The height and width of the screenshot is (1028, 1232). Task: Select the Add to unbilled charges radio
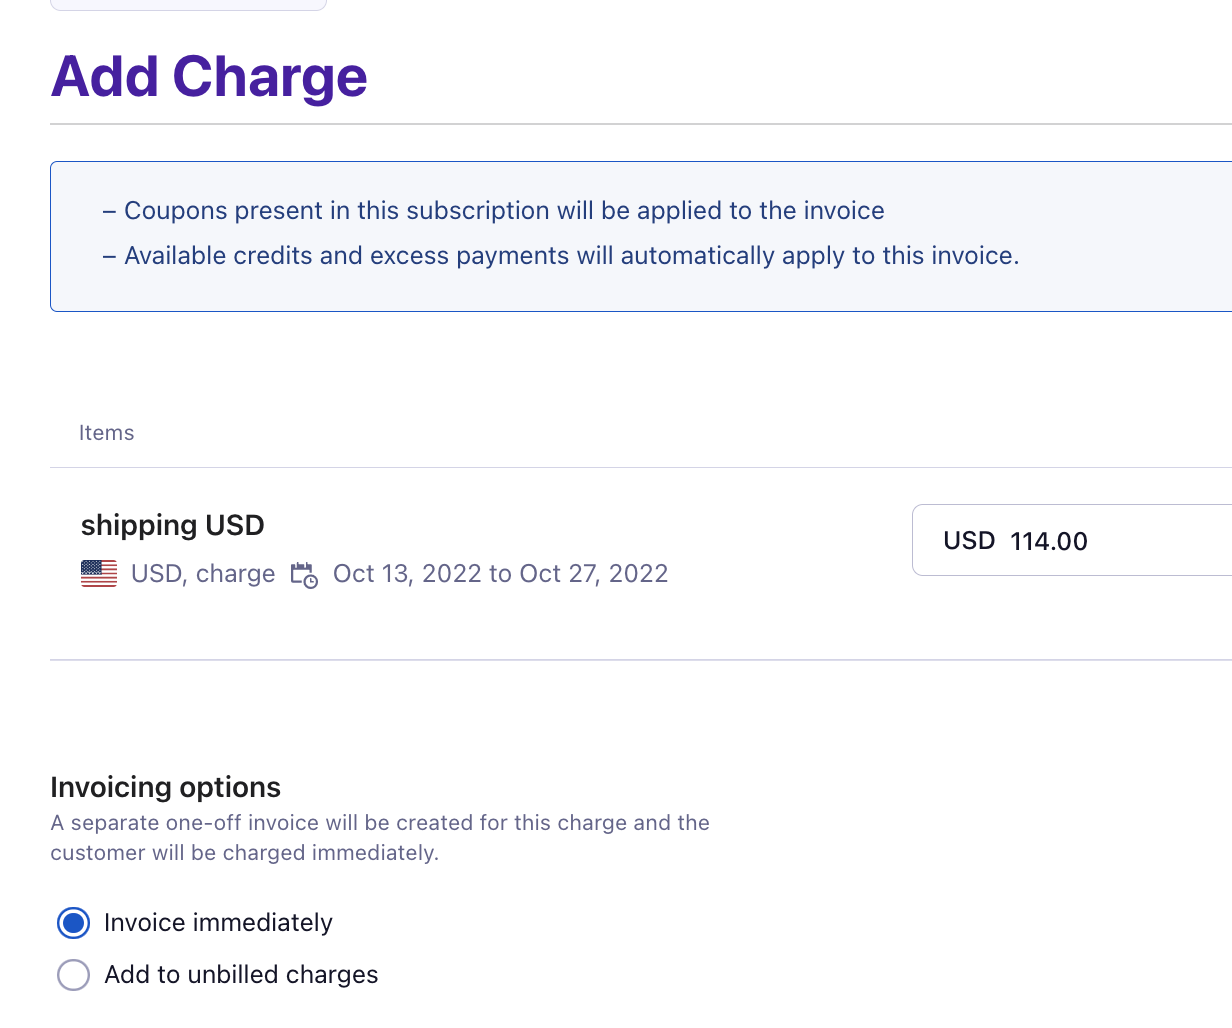tap(73, 974)
